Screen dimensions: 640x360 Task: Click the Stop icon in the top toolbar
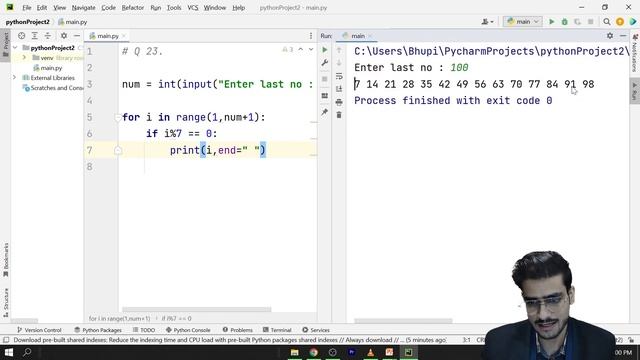590,22
